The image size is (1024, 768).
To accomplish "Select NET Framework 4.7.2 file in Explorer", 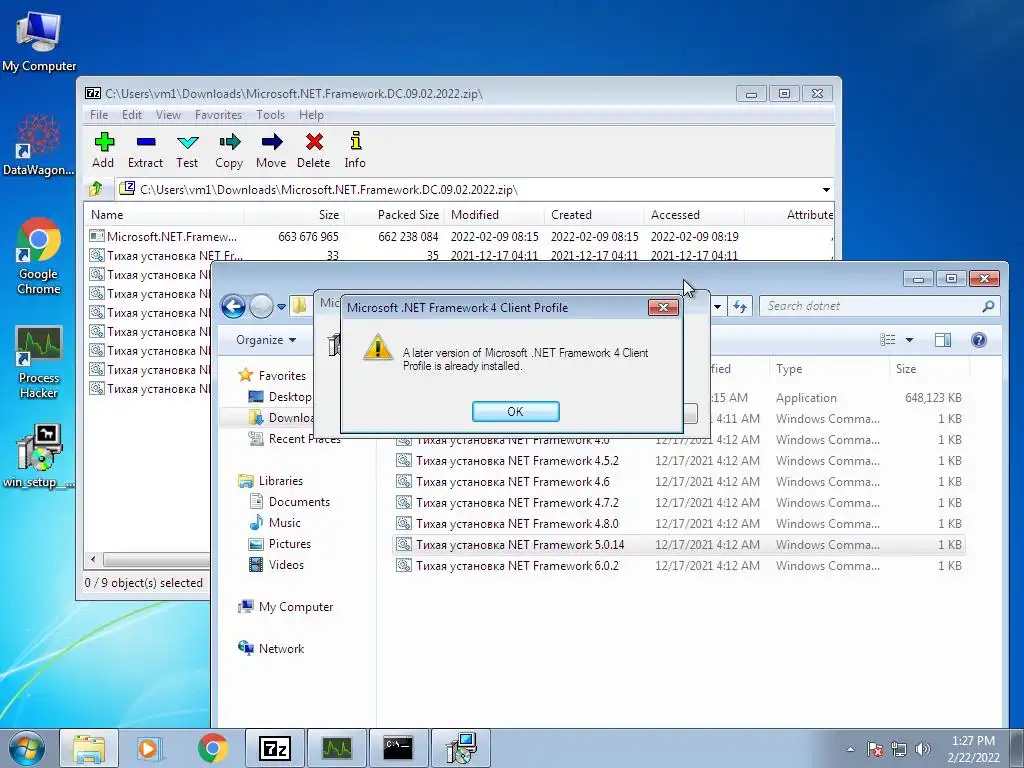I will point(679,502).
